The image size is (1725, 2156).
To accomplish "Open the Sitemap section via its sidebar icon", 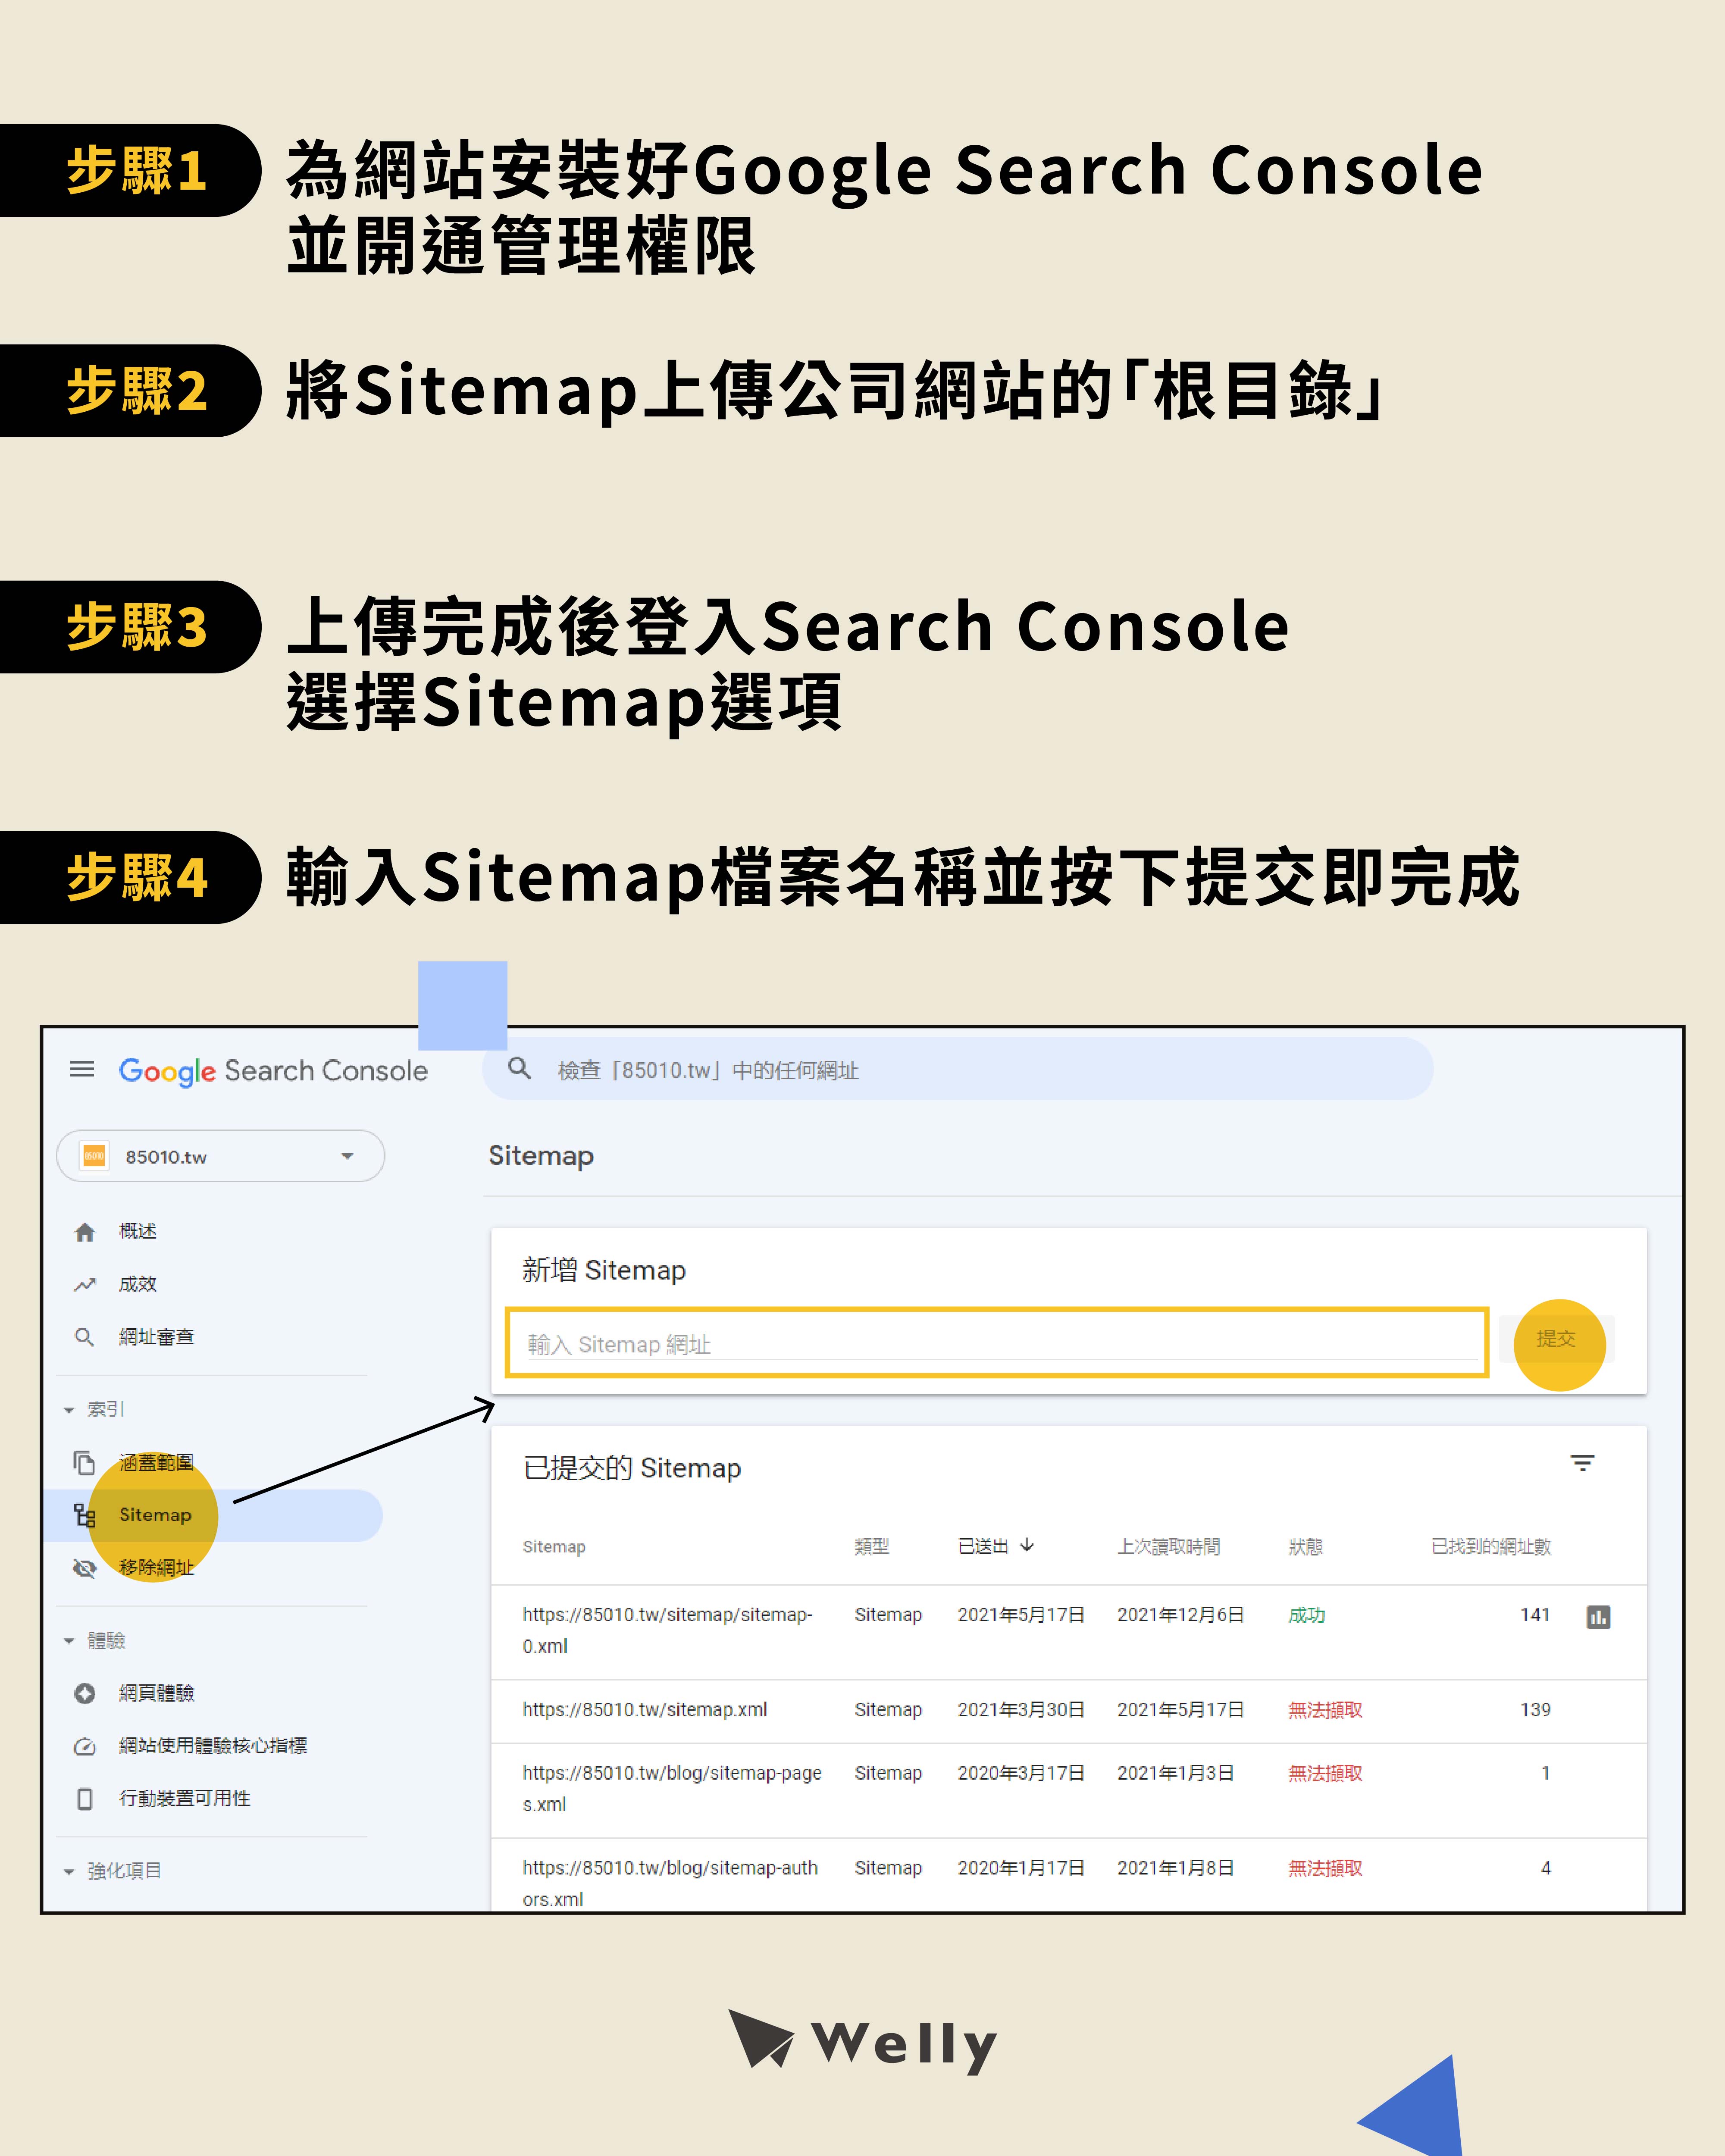I will (84, 1515).
